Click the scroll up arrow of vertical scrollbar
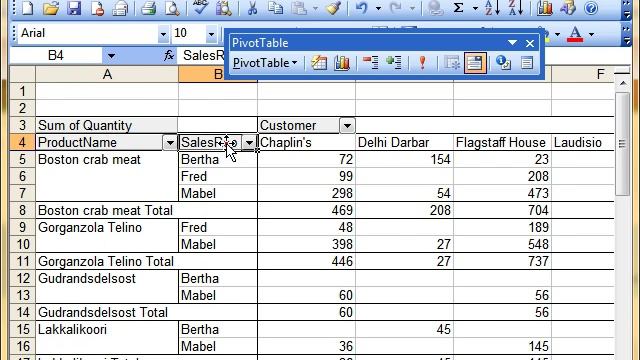This screenshot has width=640, height=360. click(x=622, y=83)
